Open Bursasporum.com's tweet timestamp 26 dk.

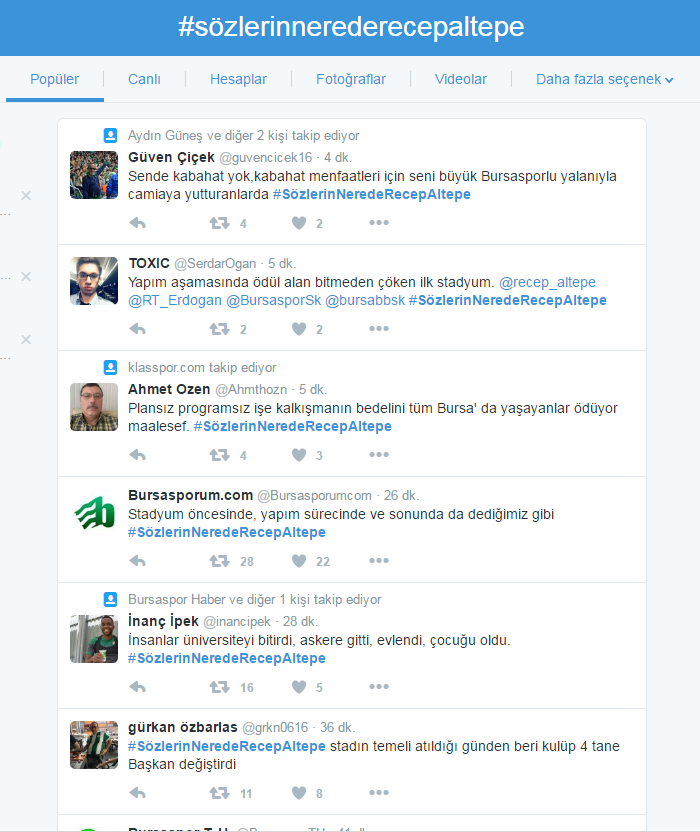coord(401,496)
